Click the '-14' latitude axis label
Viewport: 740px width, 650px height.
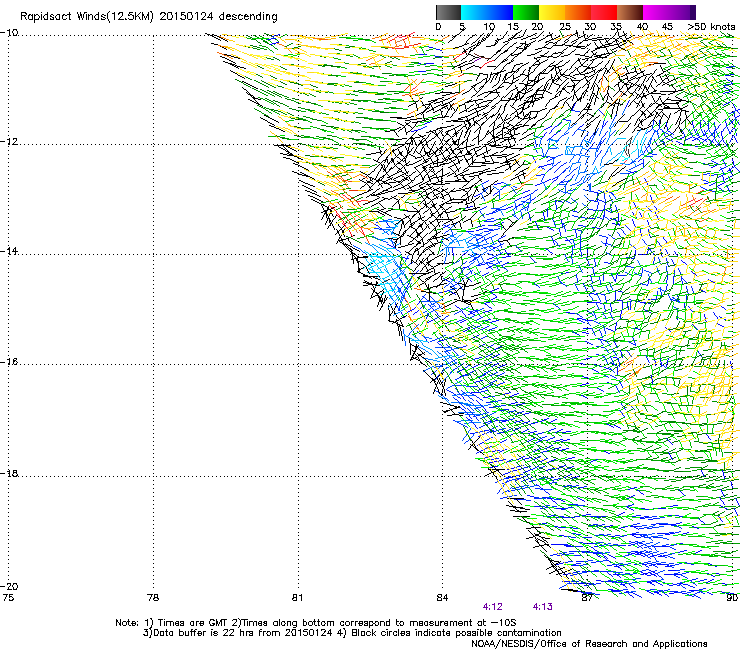tap(9, 251)
